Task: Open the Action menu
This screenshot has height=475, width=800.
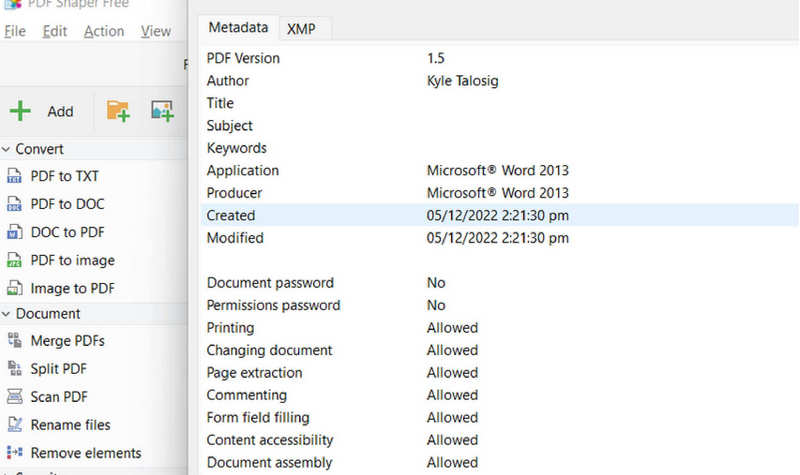Action: (x=104, y=31)
